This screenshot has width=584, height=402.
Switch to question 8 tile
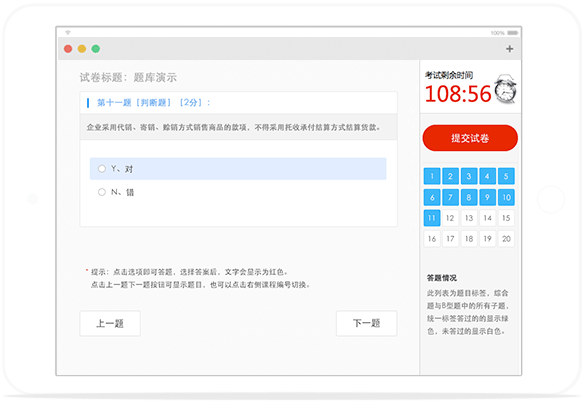[469, 197]
